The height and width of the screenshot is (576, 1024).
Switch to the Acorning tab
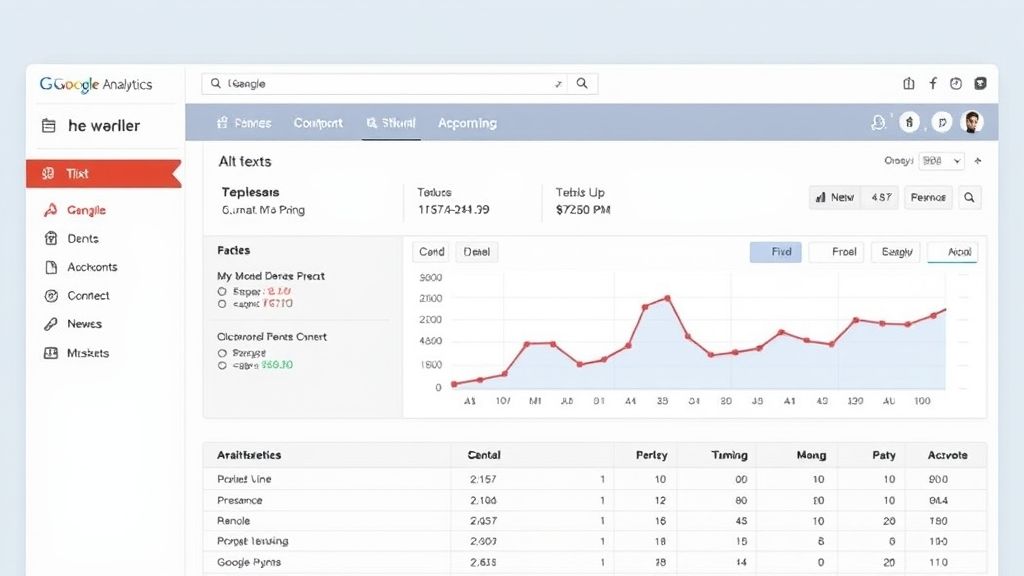pos(467,122)
